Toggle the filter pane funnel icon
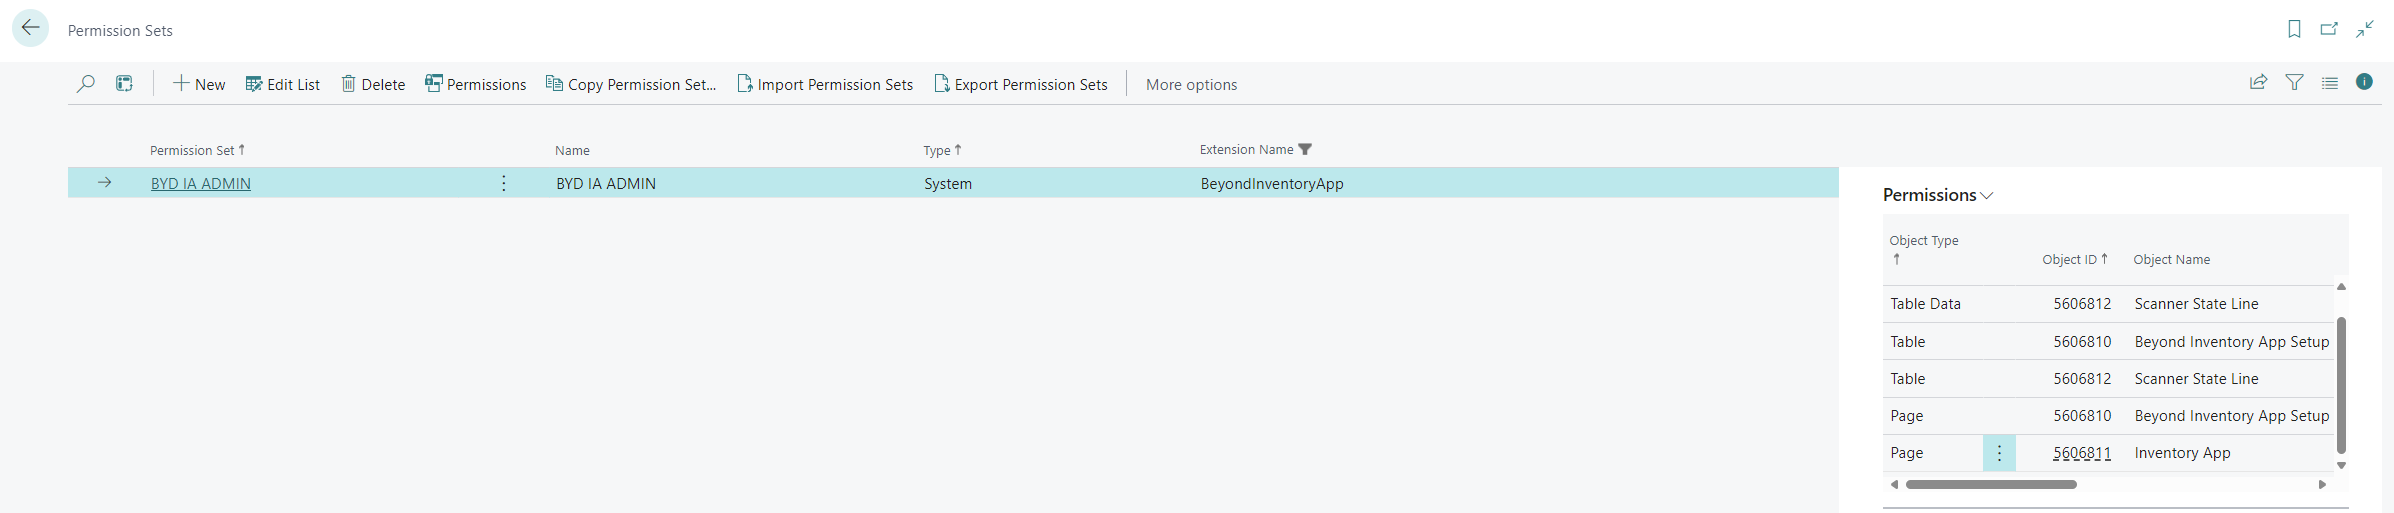Screen dimensions: 2394x513 click(2294, 83)
